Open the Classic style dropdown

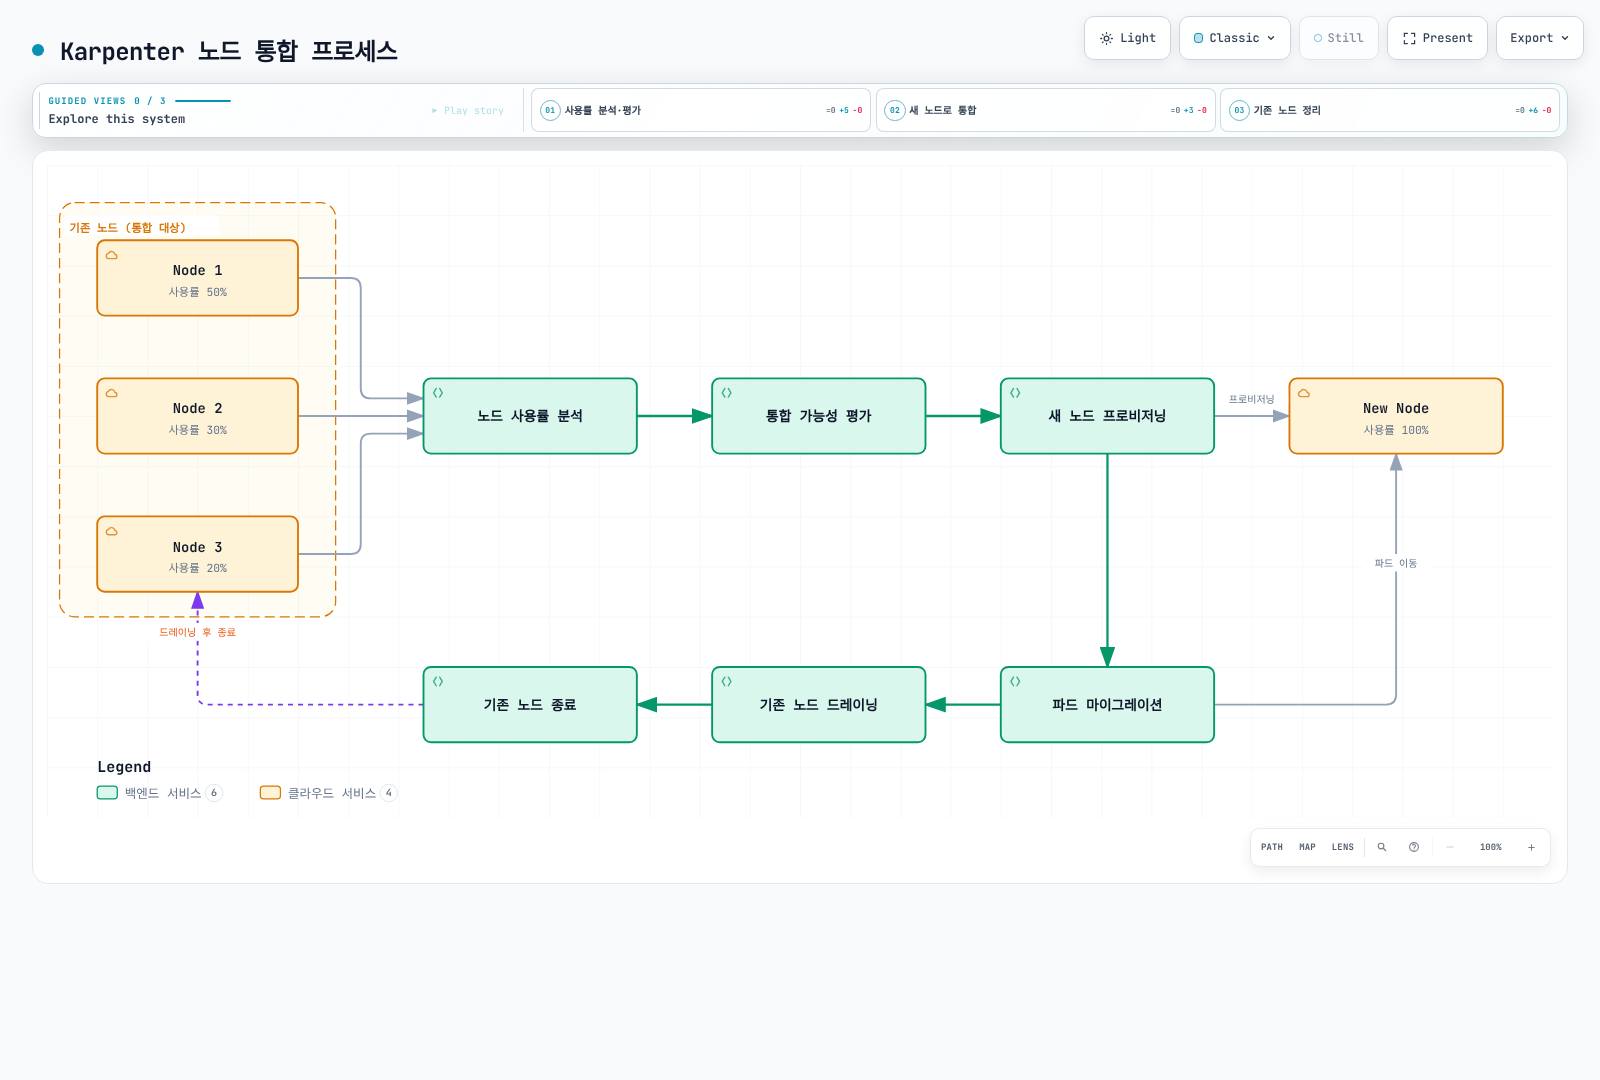tap(1235, 38)
